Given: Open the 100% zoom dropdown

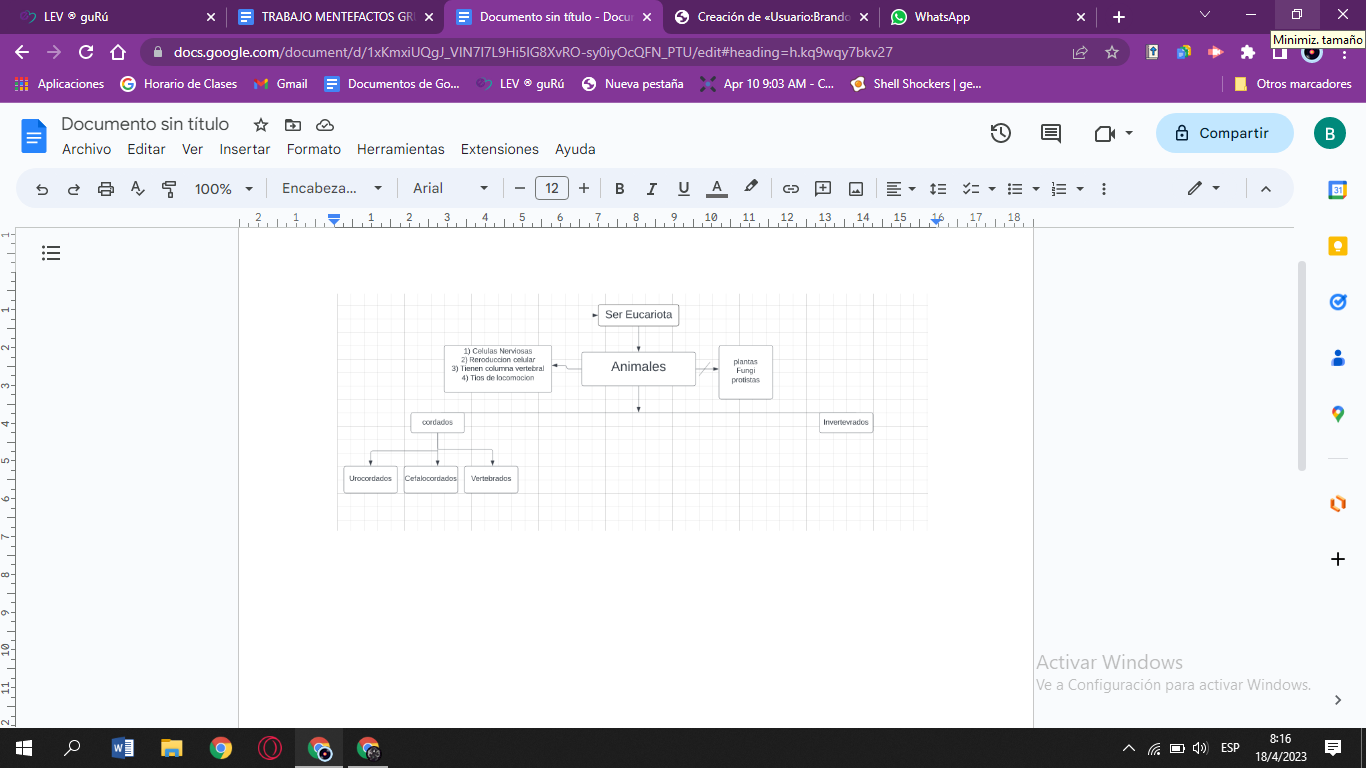Looking at the screenshot, I should 224,189.
